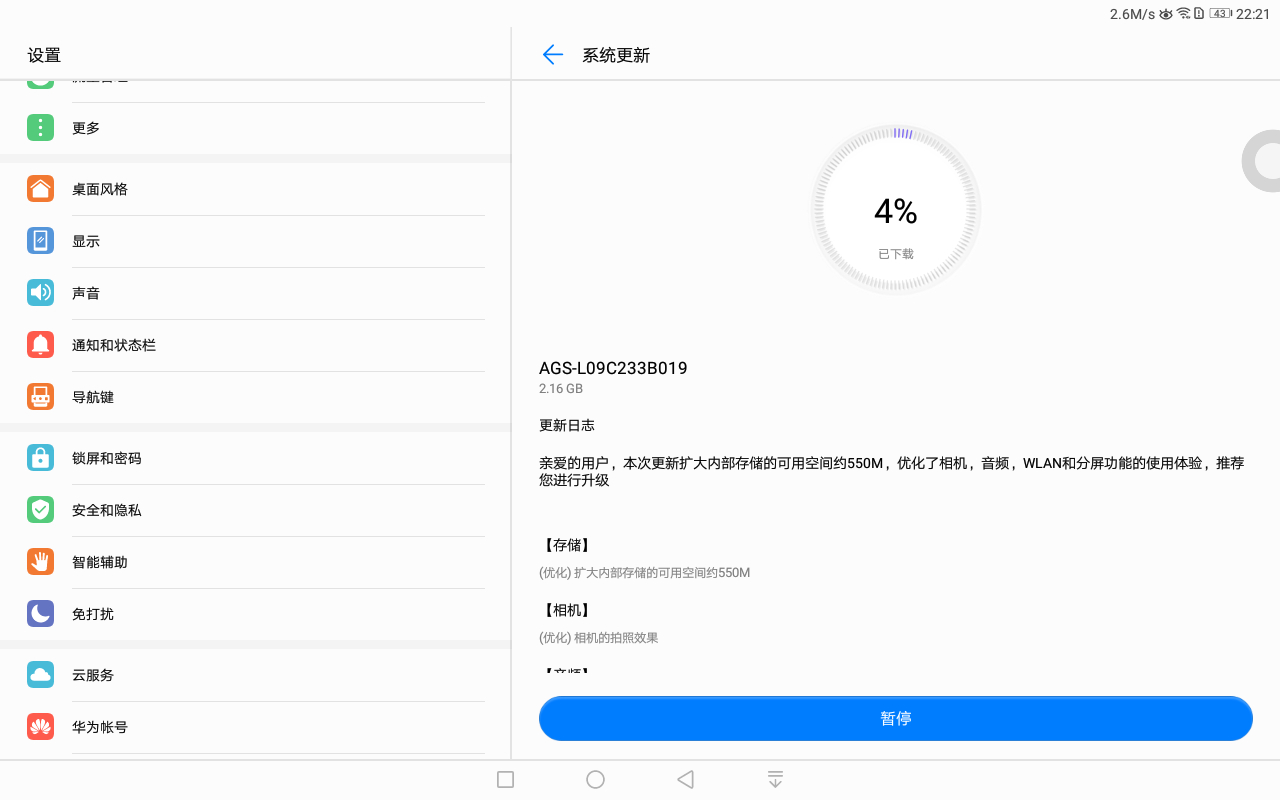Tap the SIM card status icon
Viewport: 1280px width, 800px height.
[x=1199, y=14]
